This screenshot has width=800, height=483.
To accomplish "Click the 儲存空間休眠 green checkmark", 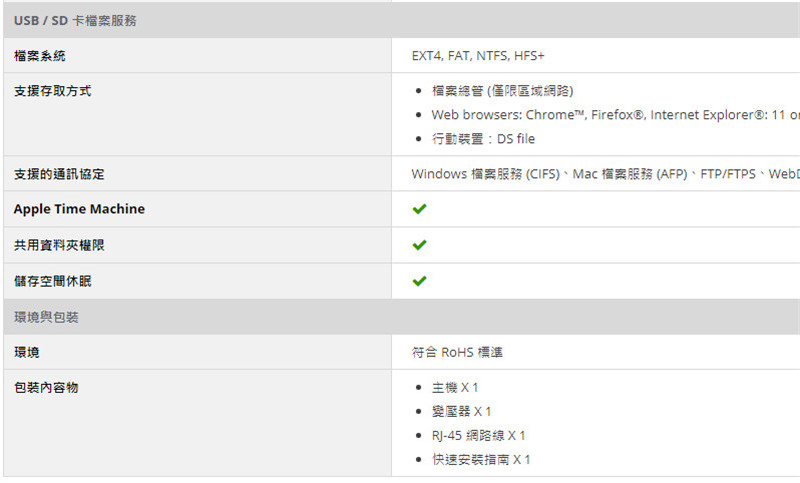I will (419, 281).
